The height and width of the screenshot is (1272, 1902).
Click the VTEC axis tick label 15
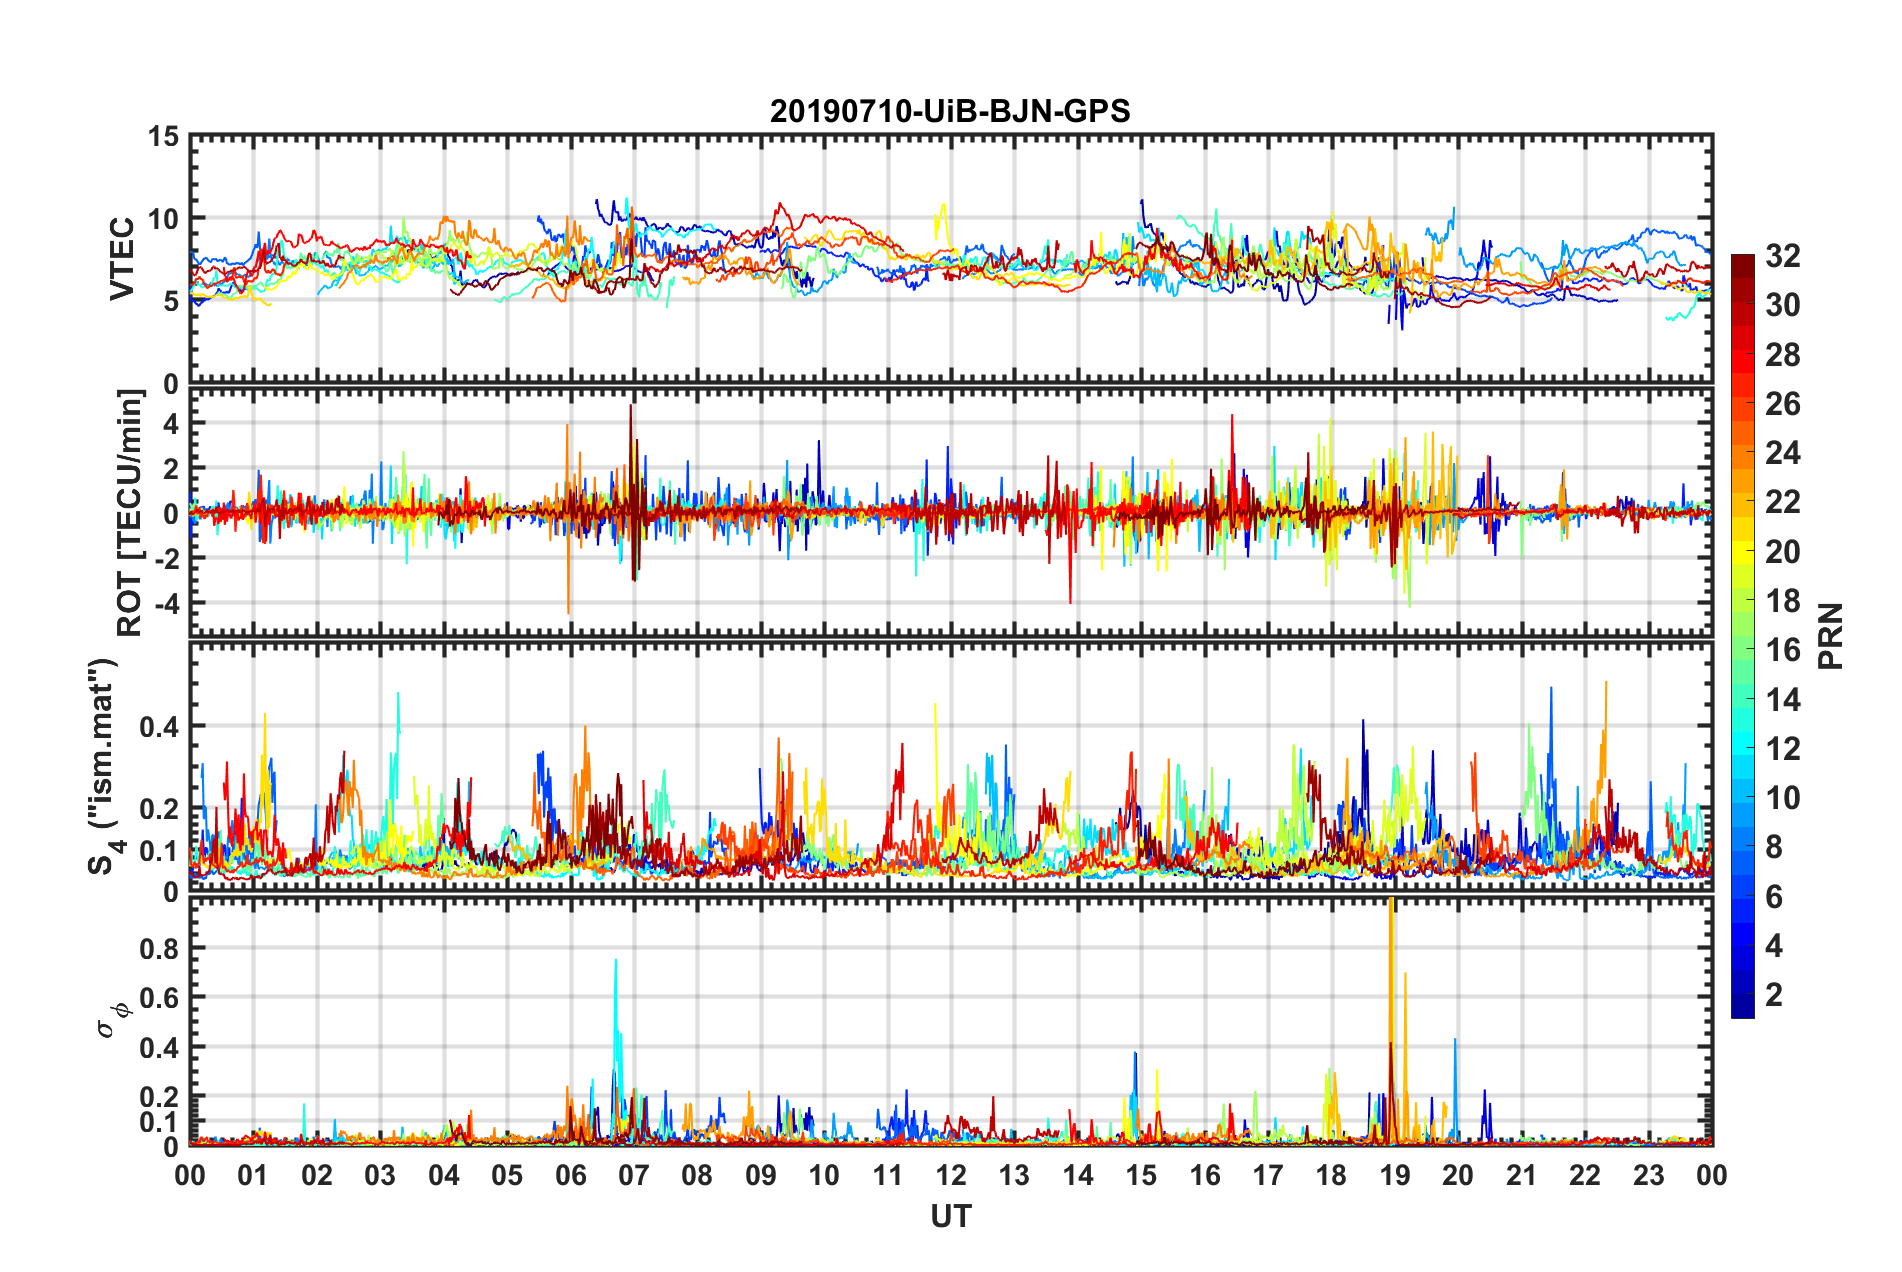click(x=163, y=137)
